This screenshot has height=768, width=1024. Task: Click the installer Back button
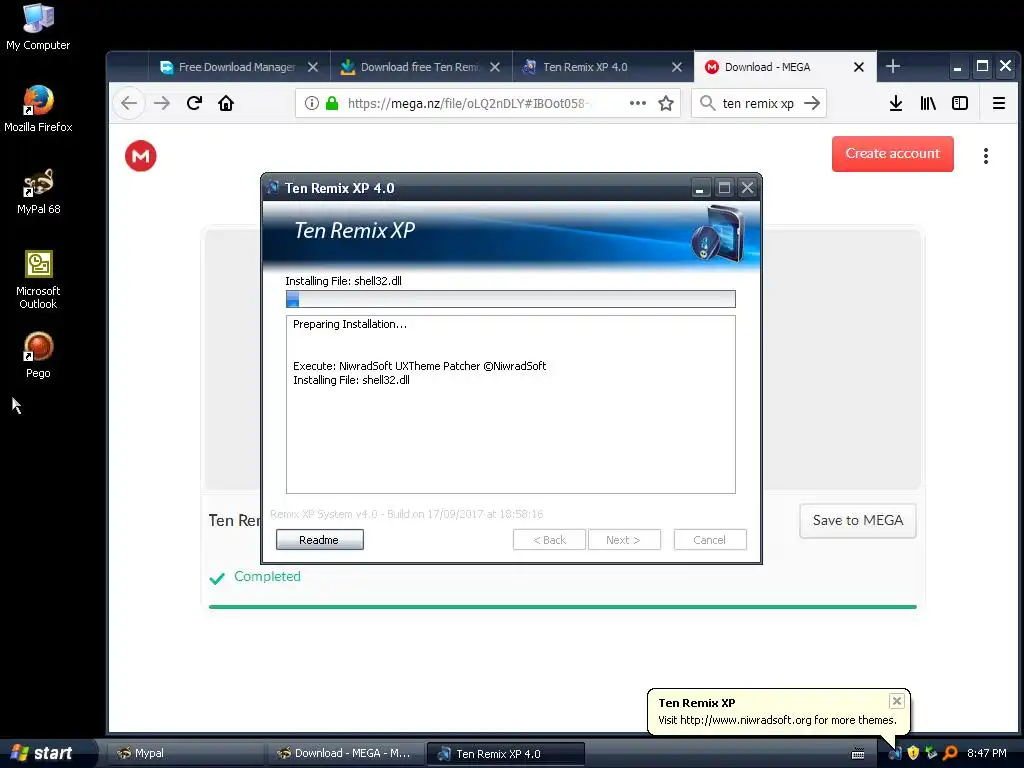pos(549,539)
